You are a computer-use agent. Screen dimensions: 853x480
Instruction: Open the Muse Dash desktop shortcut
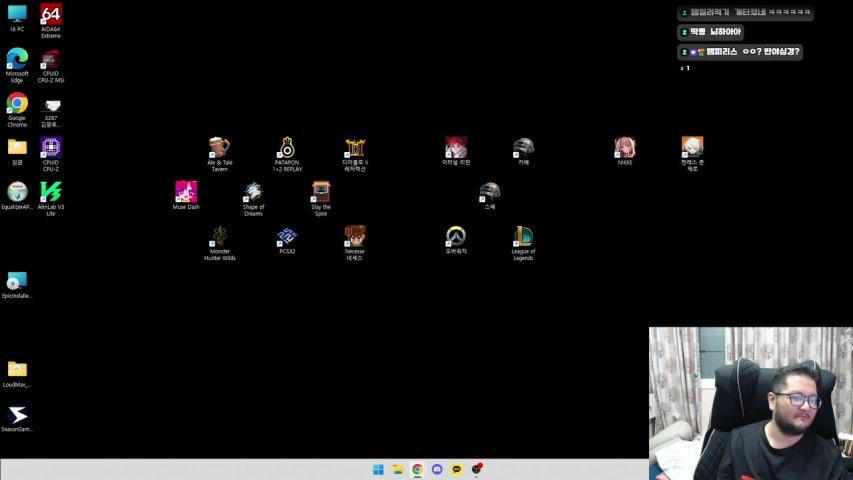click(x=186, y=192)
